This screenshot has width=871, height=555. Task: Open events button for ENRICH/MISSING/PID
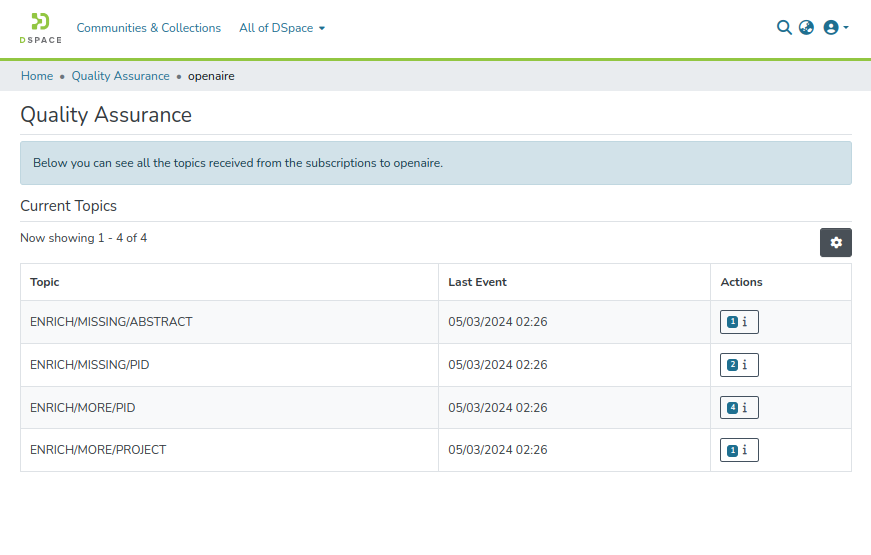[739, 365]
